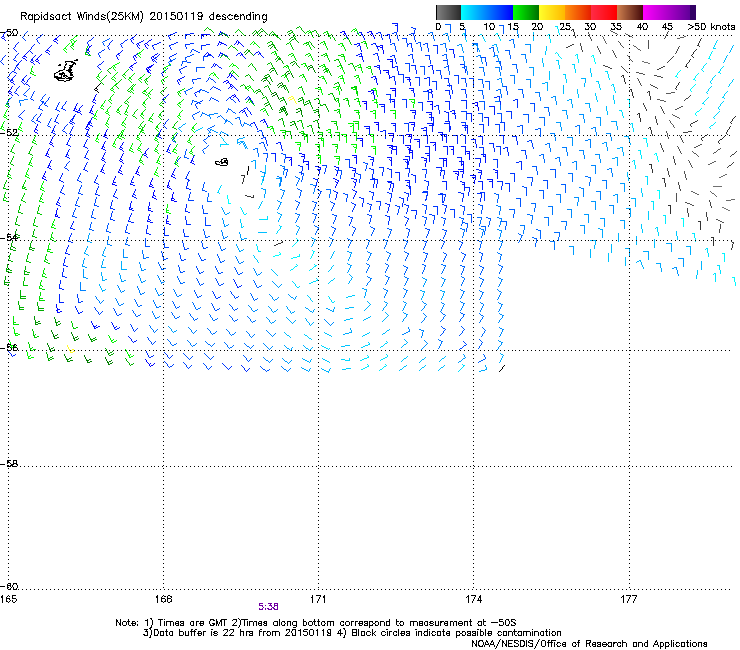
Task: Click the note line about the 22 hr data buffer
Action: pyautogui.click(x=352, y=633)
